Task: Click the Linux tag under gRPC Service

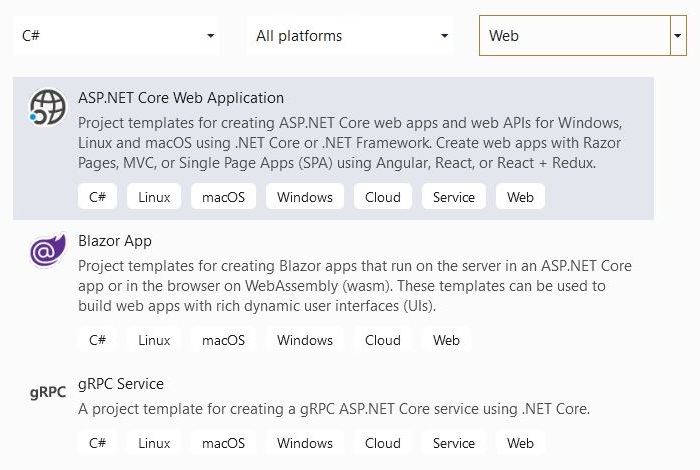Action: click(x=154, y=443)
